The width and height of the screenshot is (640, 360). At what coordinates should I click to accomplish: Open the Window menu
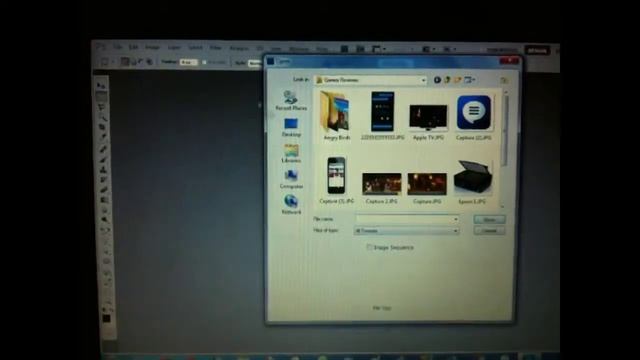pyautogui.click(x=299, y=49)
